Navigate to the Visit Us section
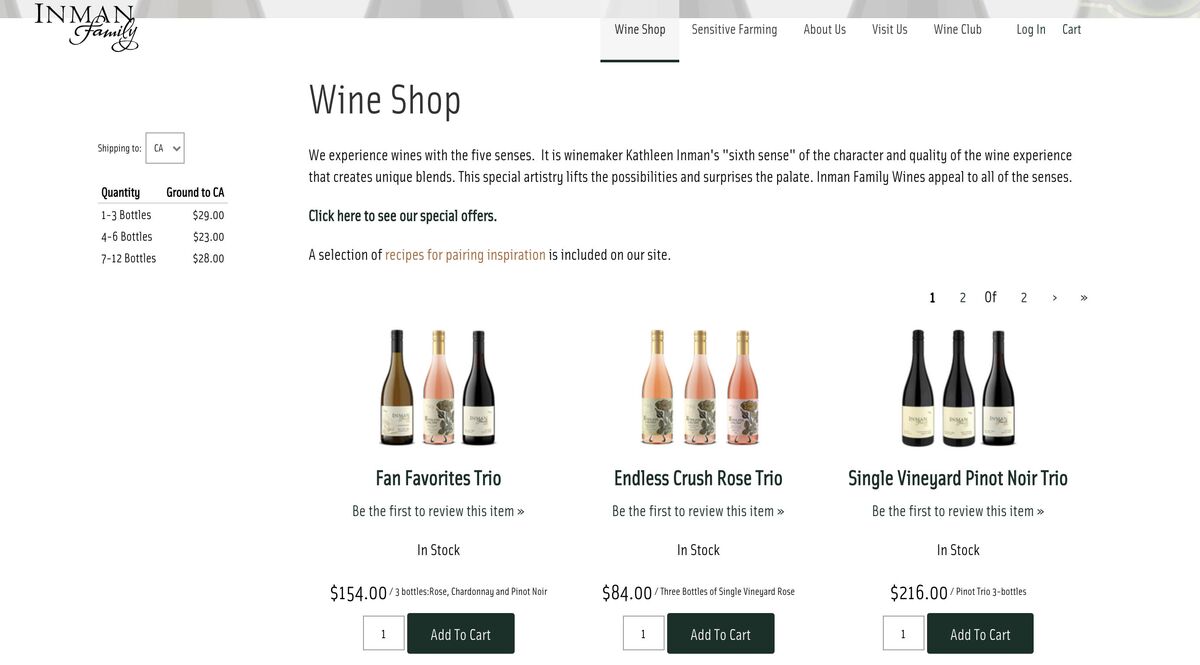The image size is (1200, 665). click(x=889, y=29)
